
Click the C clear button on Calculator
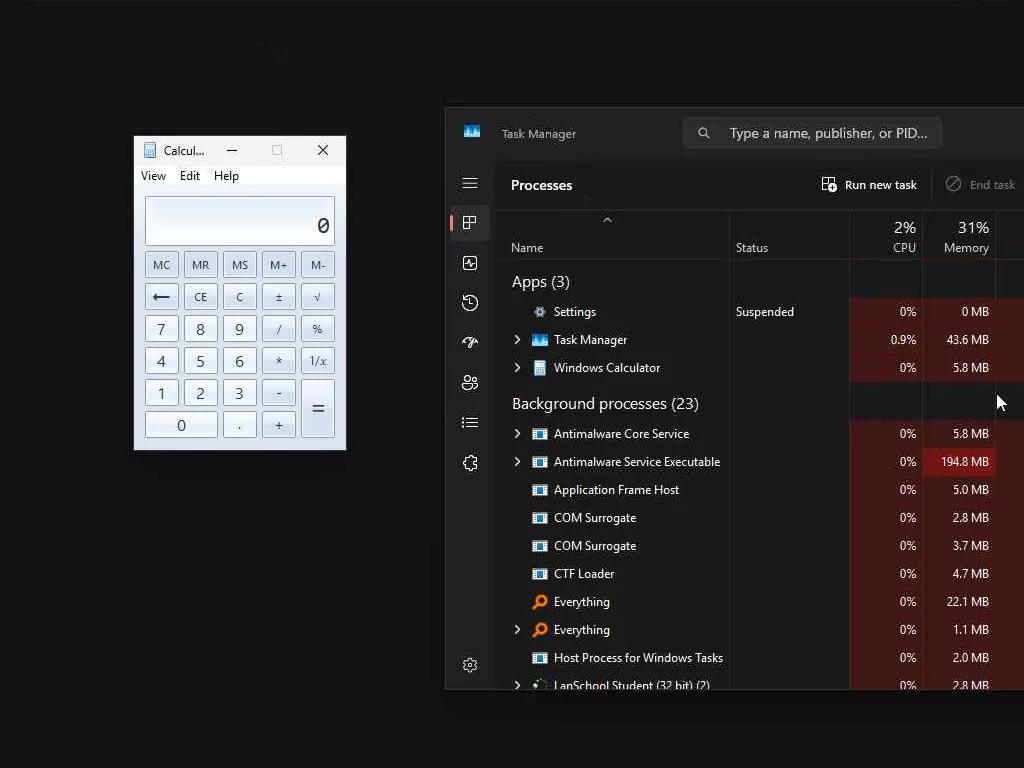(240, 297)
